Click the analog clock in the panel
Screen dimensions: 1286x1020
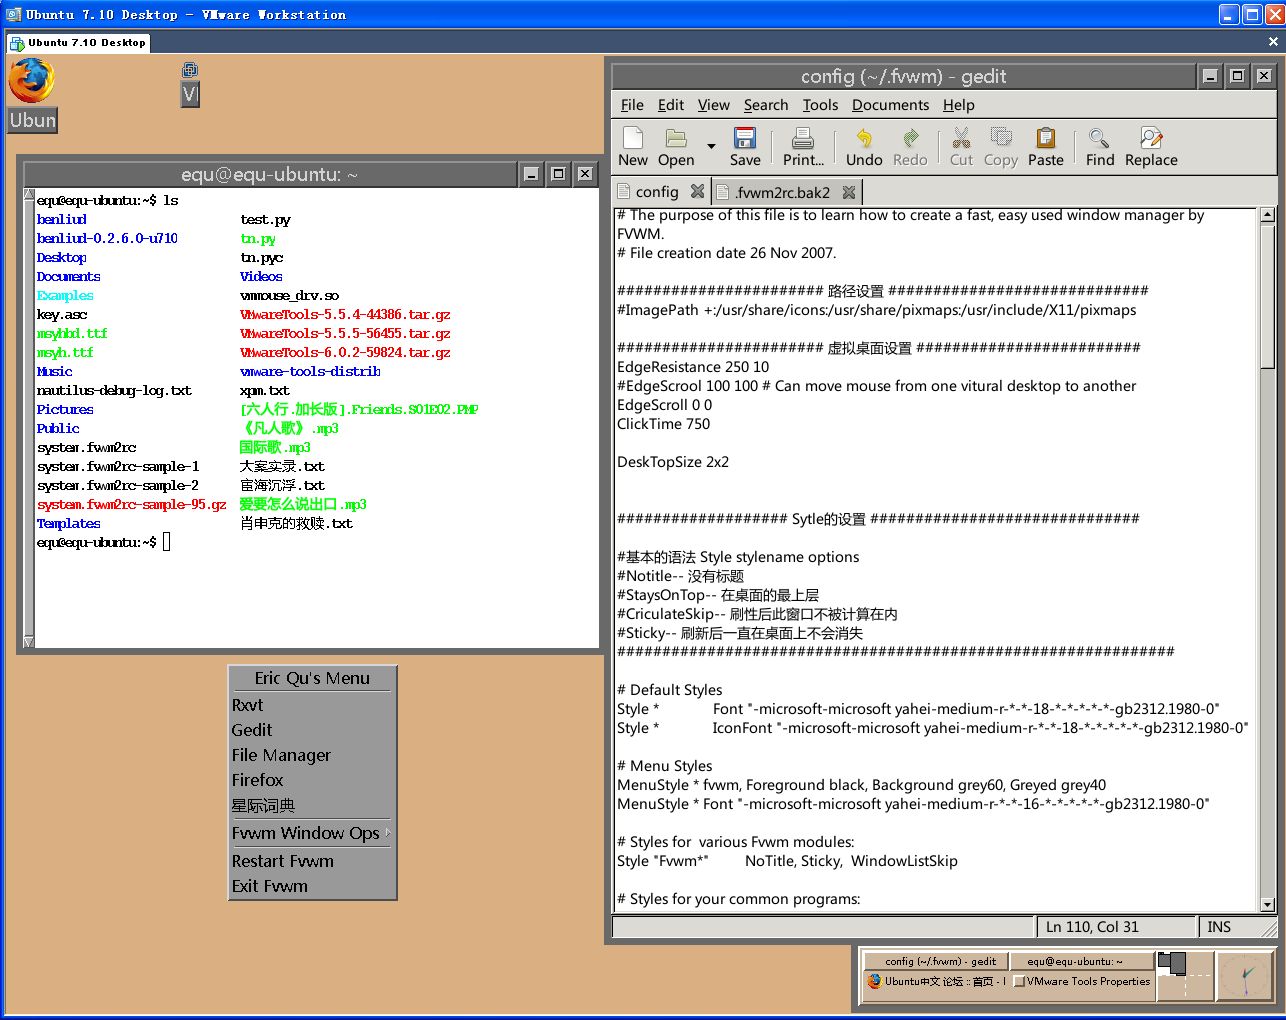[x=1243, y=975]
